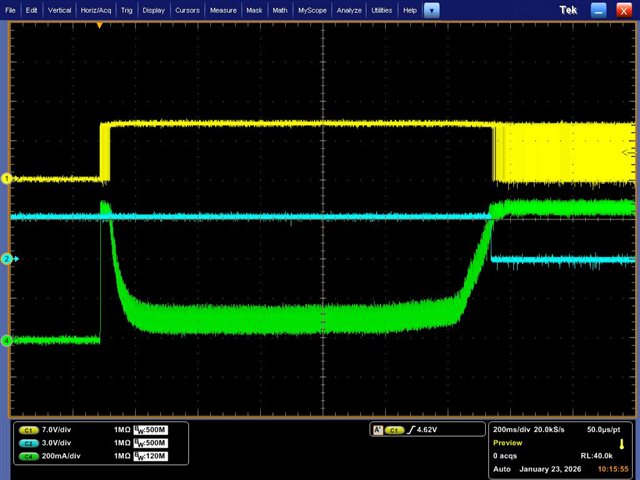Click the C4 1MΩ termination readout
640x480 pixels.
click(x=122, y=456)
